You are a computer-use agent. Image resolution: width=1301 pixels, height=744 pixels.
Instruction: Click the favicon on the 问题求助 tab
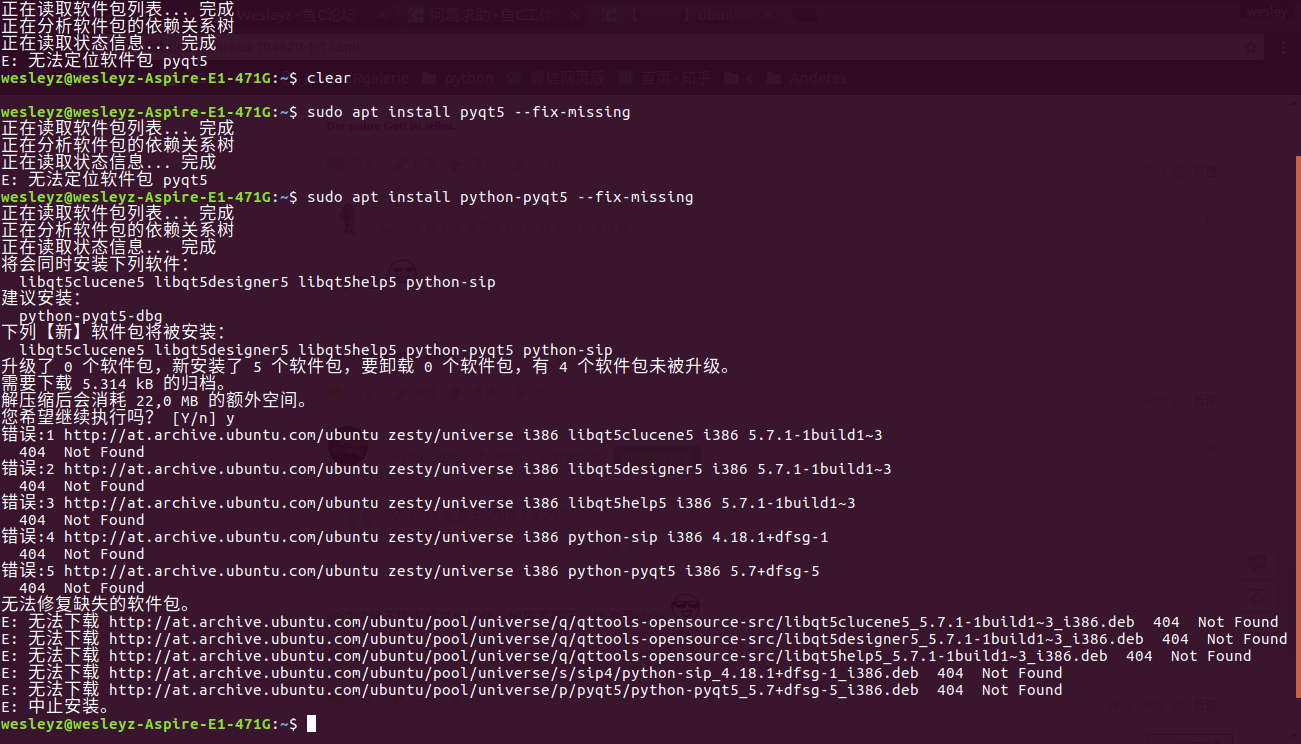coord(414,14)
